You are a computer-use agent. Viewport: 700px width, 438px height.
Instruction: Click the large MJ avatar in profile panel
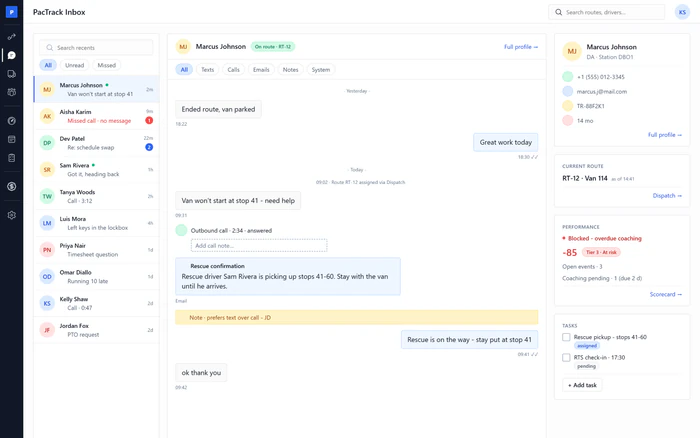click(572, 51)
